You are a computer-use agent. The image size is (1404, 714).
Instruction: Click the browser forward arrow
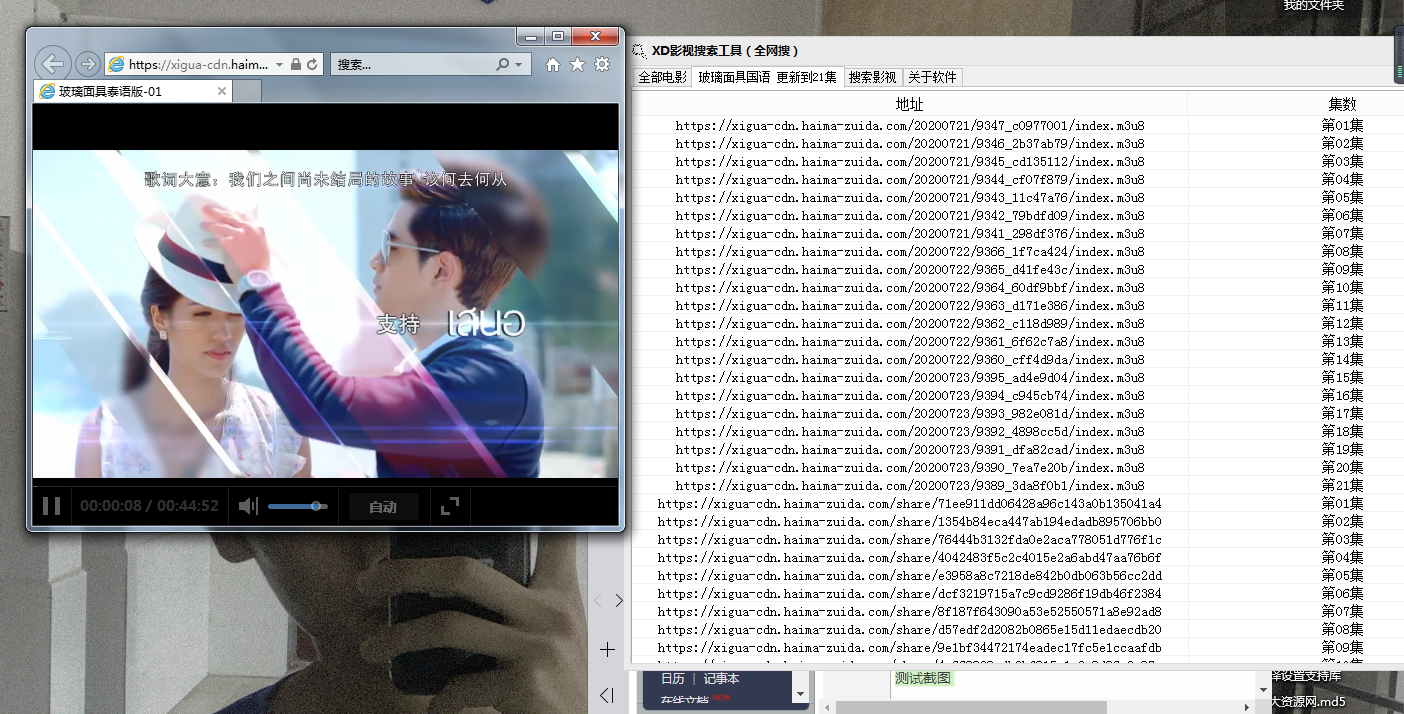click(87, 64)
